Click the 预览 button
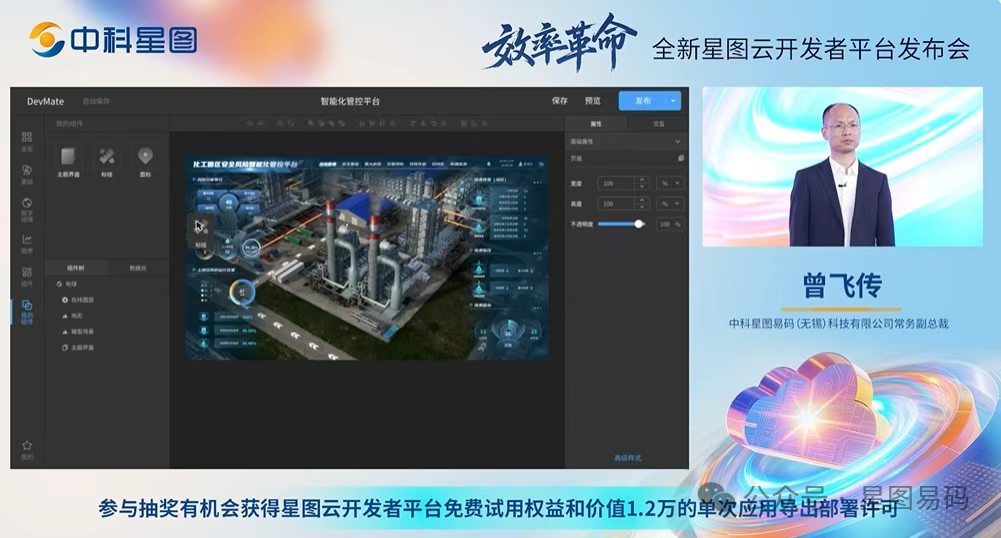 592,101
